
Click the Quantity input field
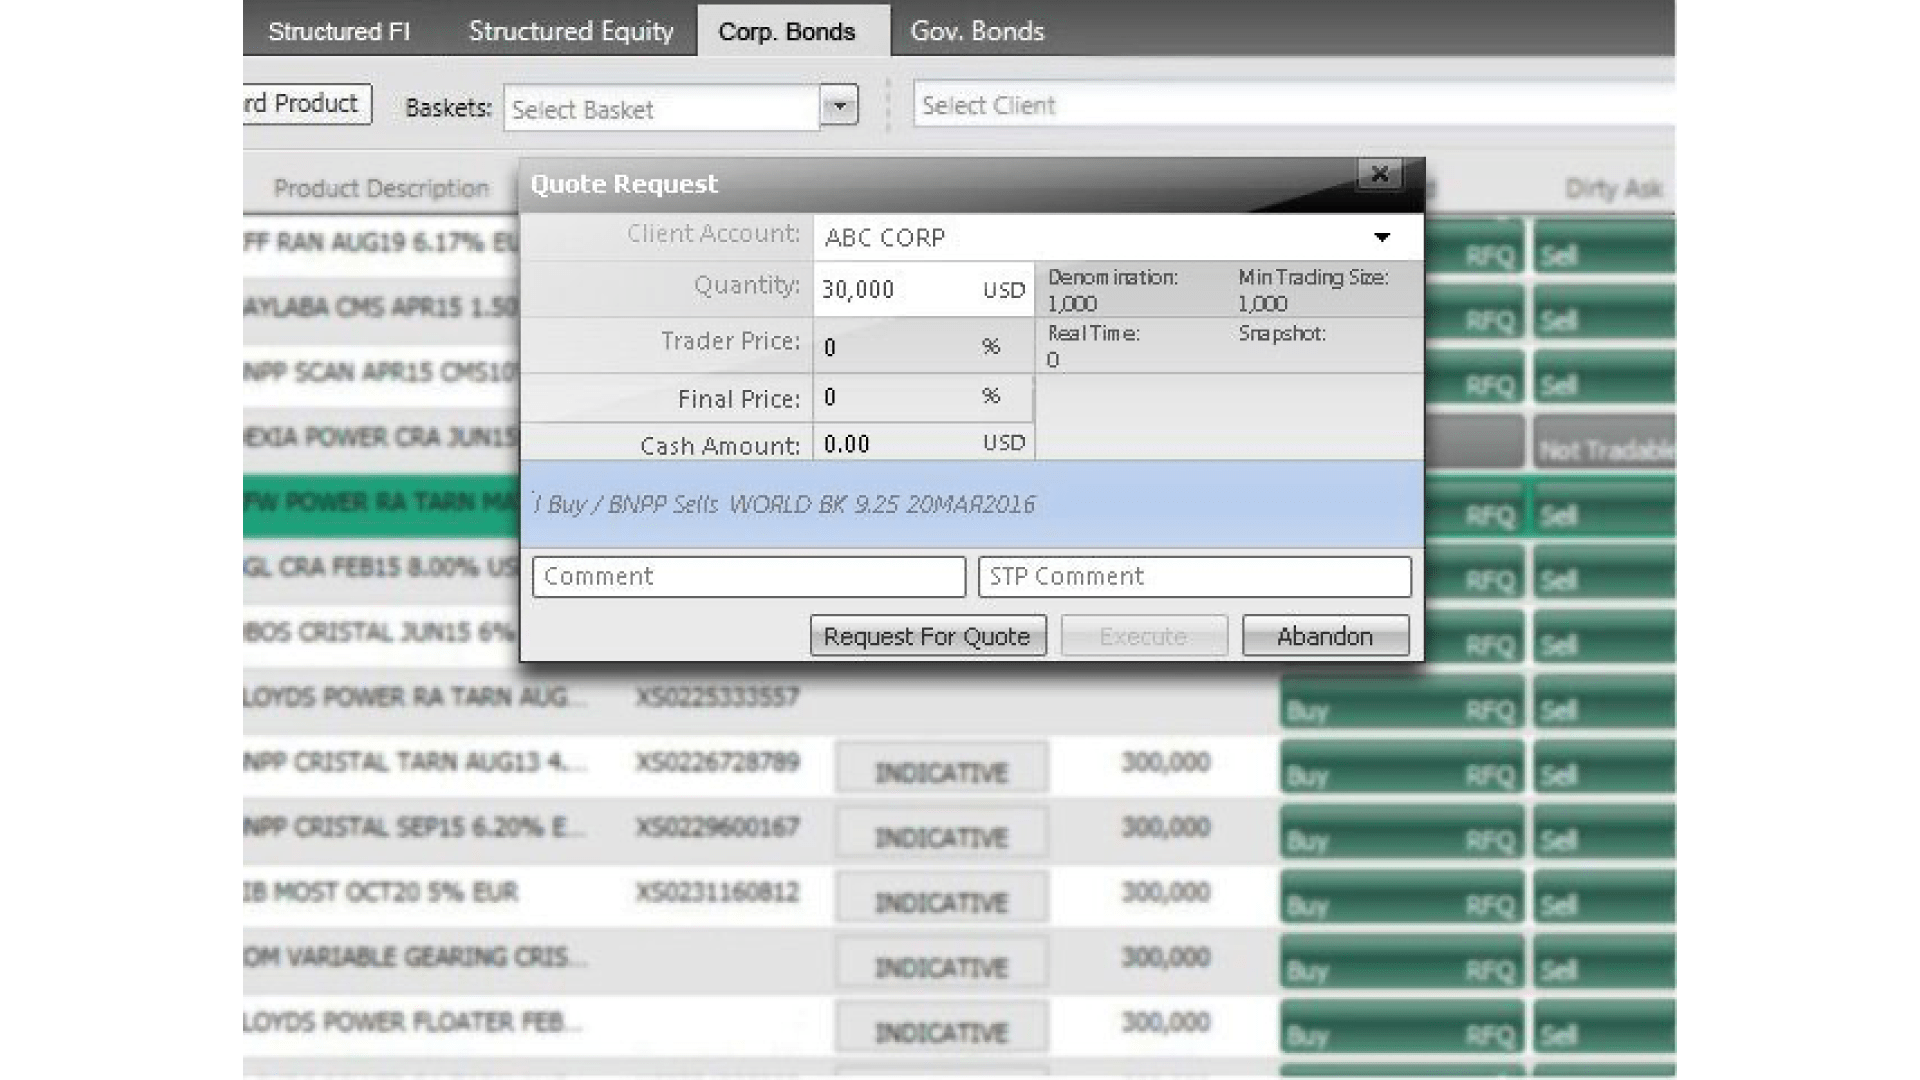click(895, 290)
